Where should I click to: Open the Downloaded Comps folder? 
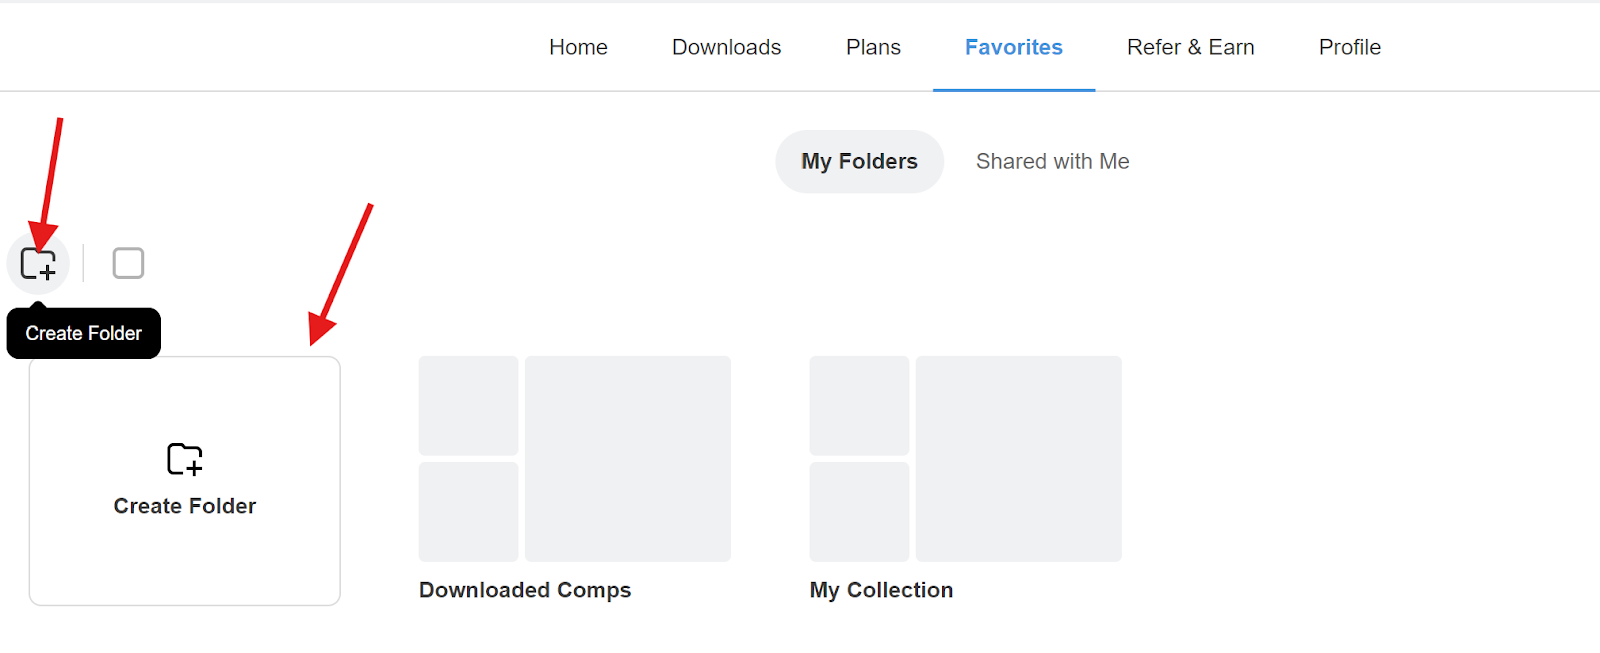[574, 459]
